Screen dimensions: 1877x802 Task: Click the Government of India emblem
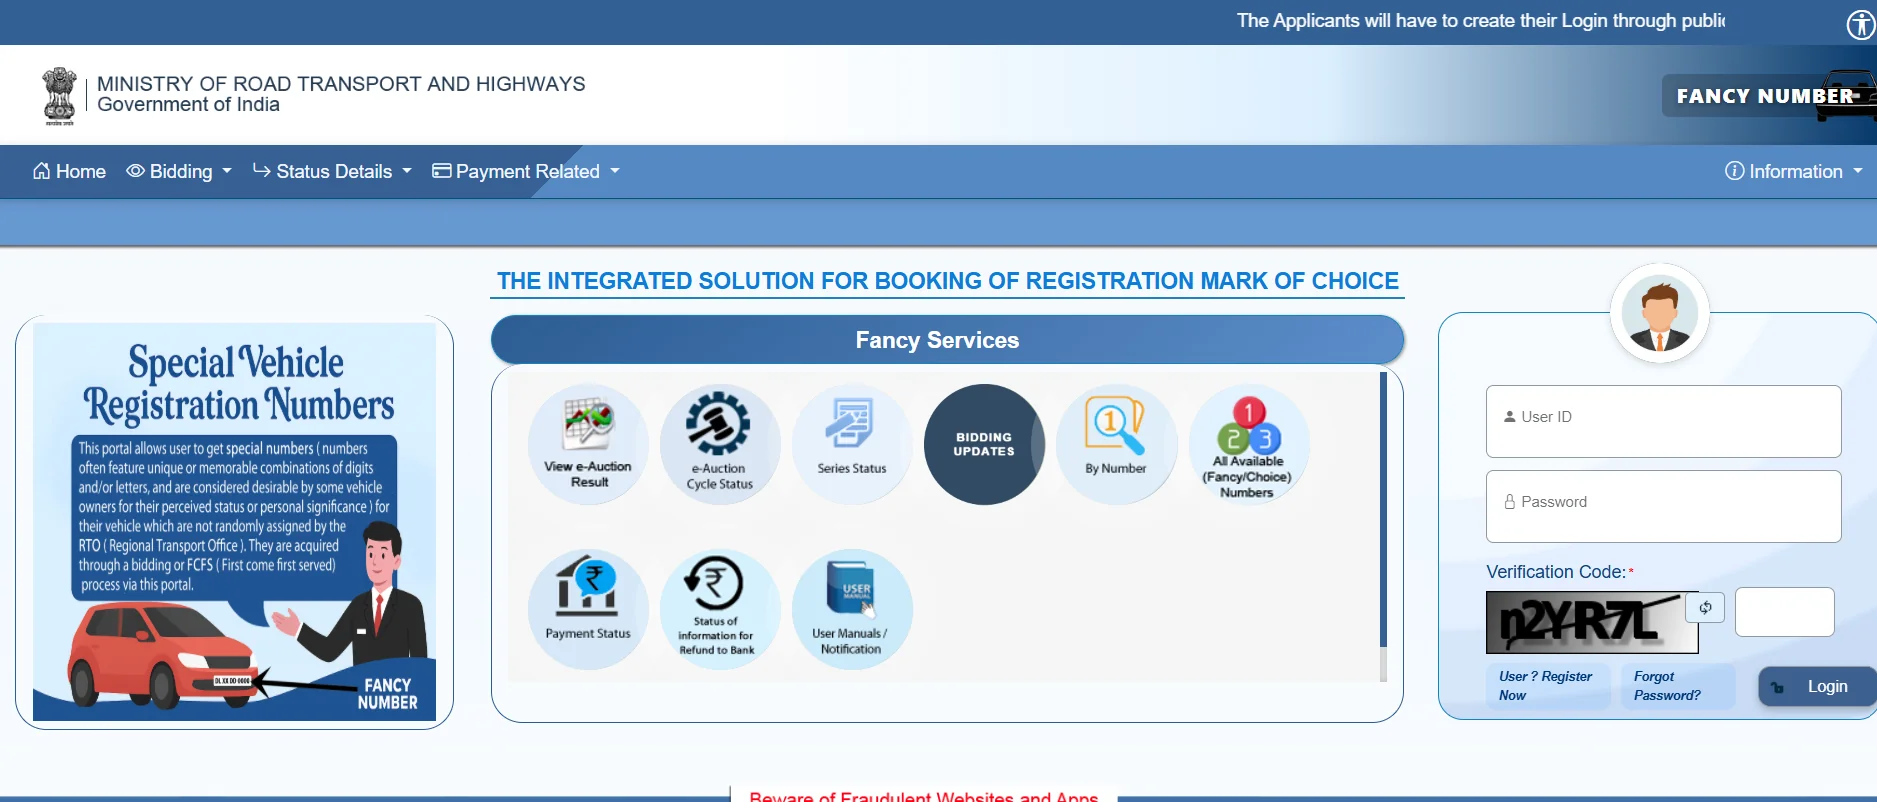pyautogui.click(x=60, y=96)
